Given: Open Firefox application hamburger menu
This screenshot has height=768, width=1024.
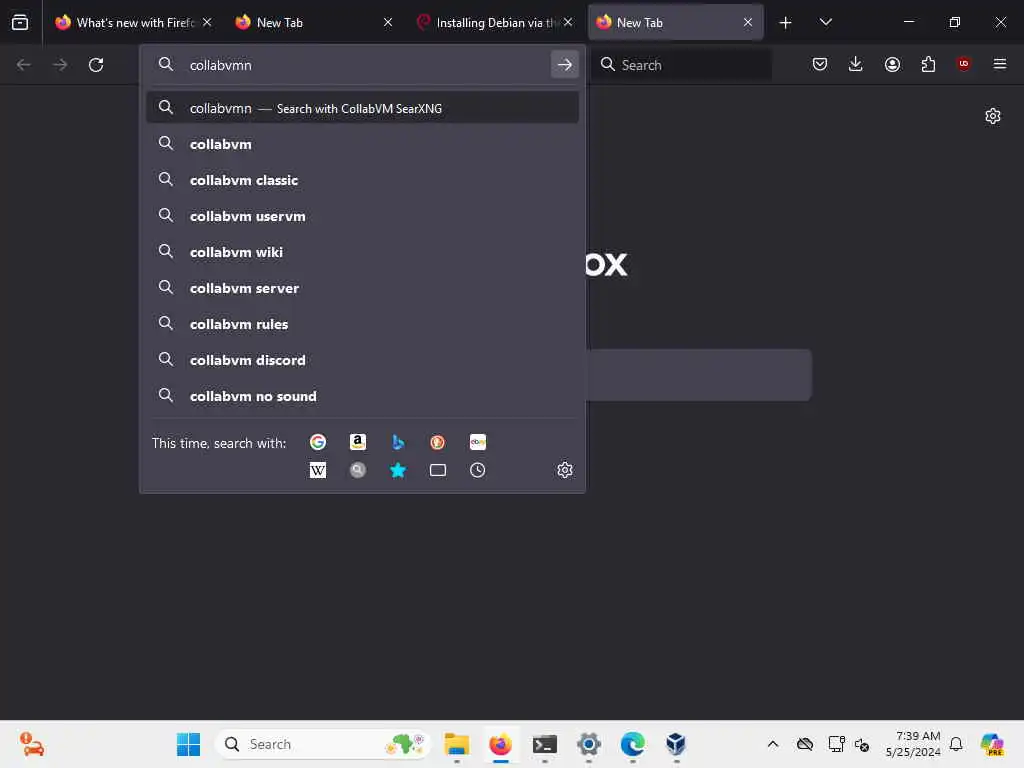Looking at the screenshot, I should pyautogui.click(x=999, y=64).
